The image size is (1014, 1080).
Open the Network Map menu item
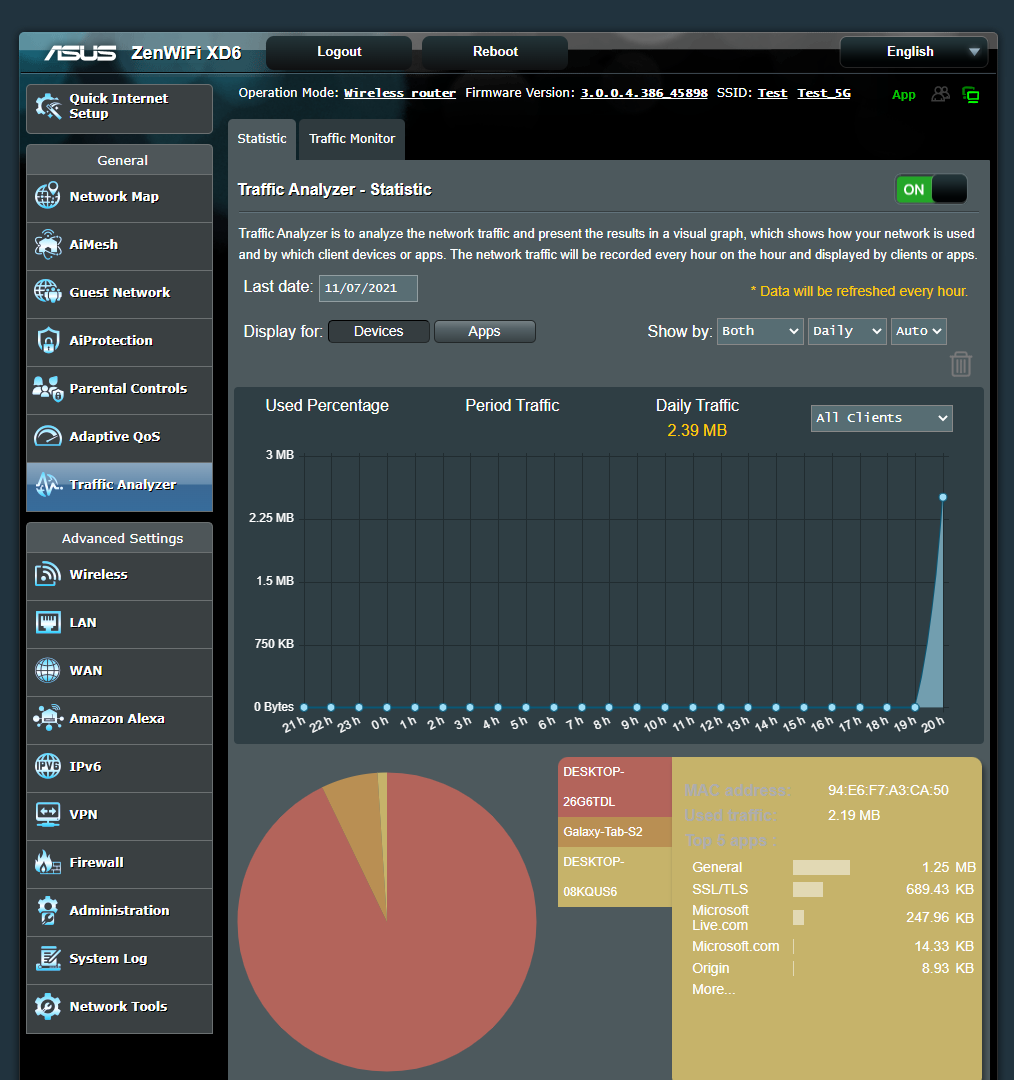click(119, 198)
